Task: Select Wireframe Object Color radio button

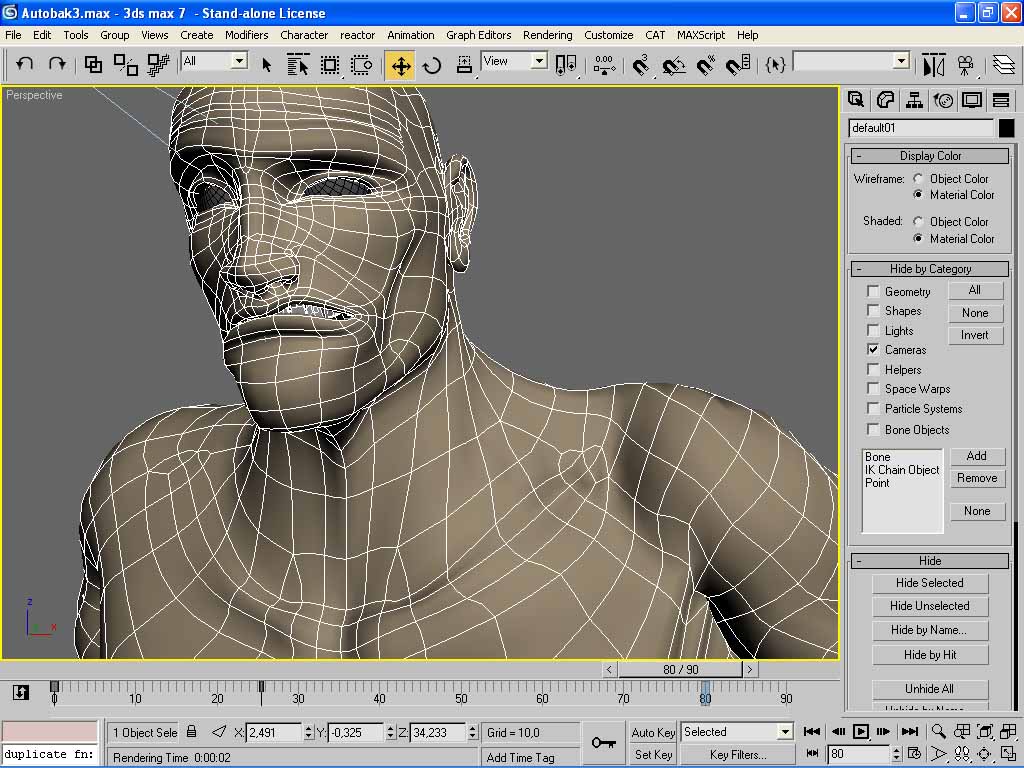Action: coord(918,179)
